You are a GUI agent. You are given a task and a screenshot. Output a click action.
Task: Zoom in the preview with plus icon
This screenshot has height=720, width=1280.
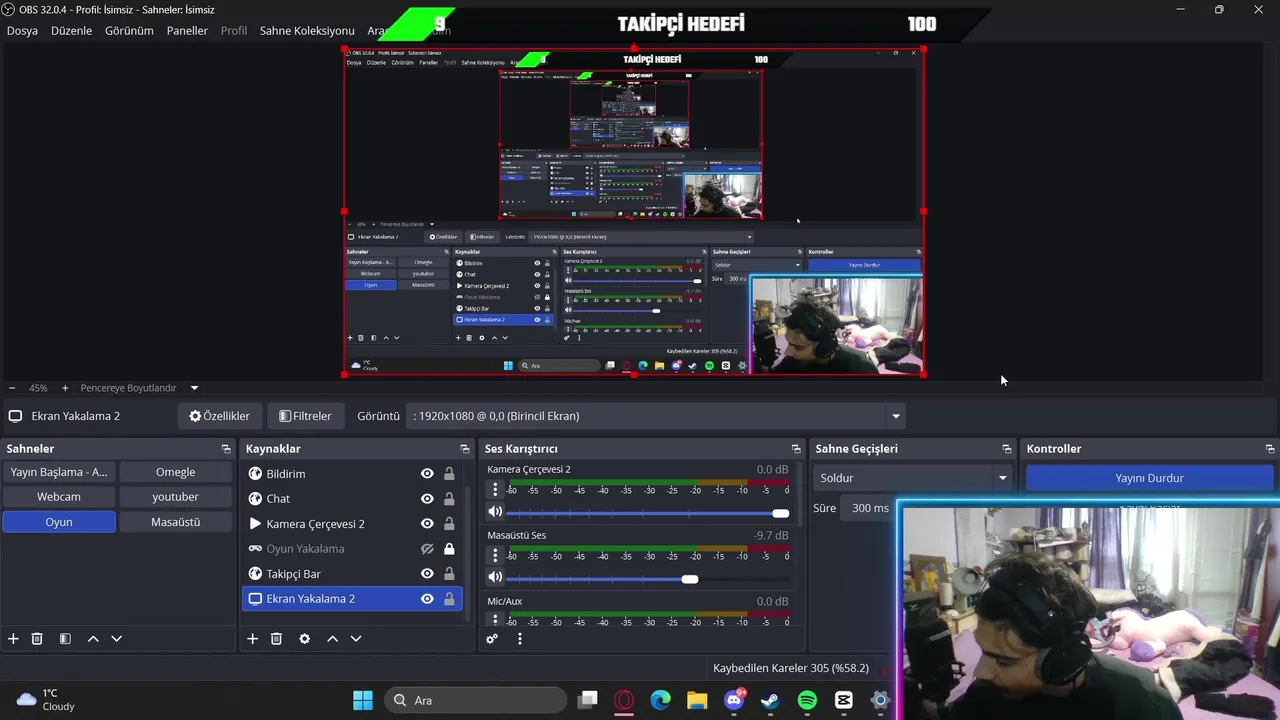coord(65,388)
